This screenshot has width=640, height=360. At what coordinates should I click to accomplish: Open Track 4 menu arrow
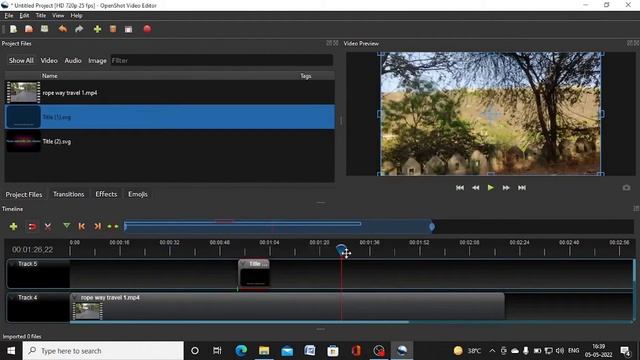12,298
